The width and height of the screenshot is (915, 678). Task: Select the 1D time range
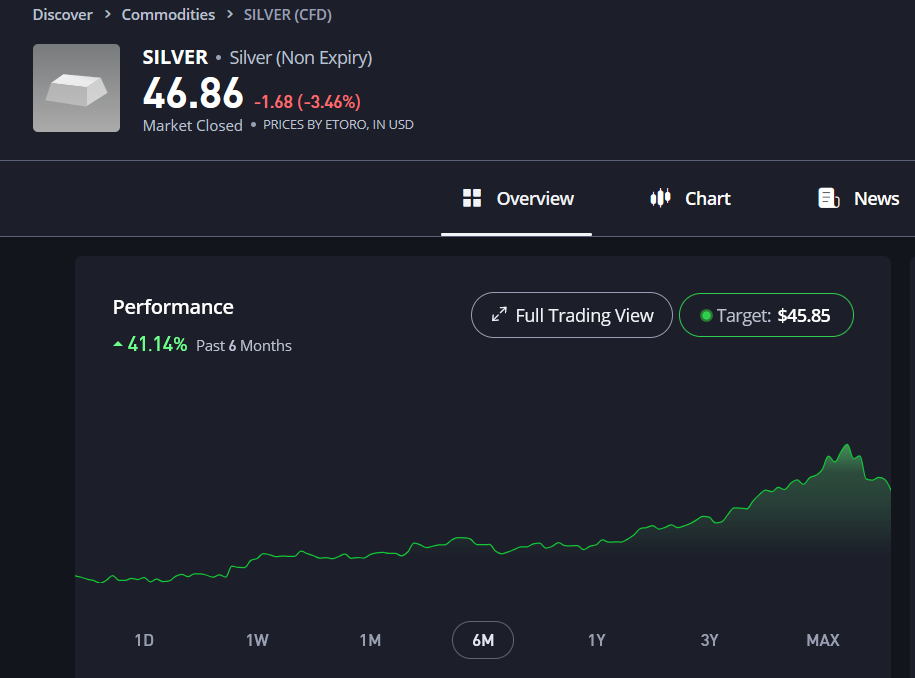pyautogui.click(x=144, y=640)
